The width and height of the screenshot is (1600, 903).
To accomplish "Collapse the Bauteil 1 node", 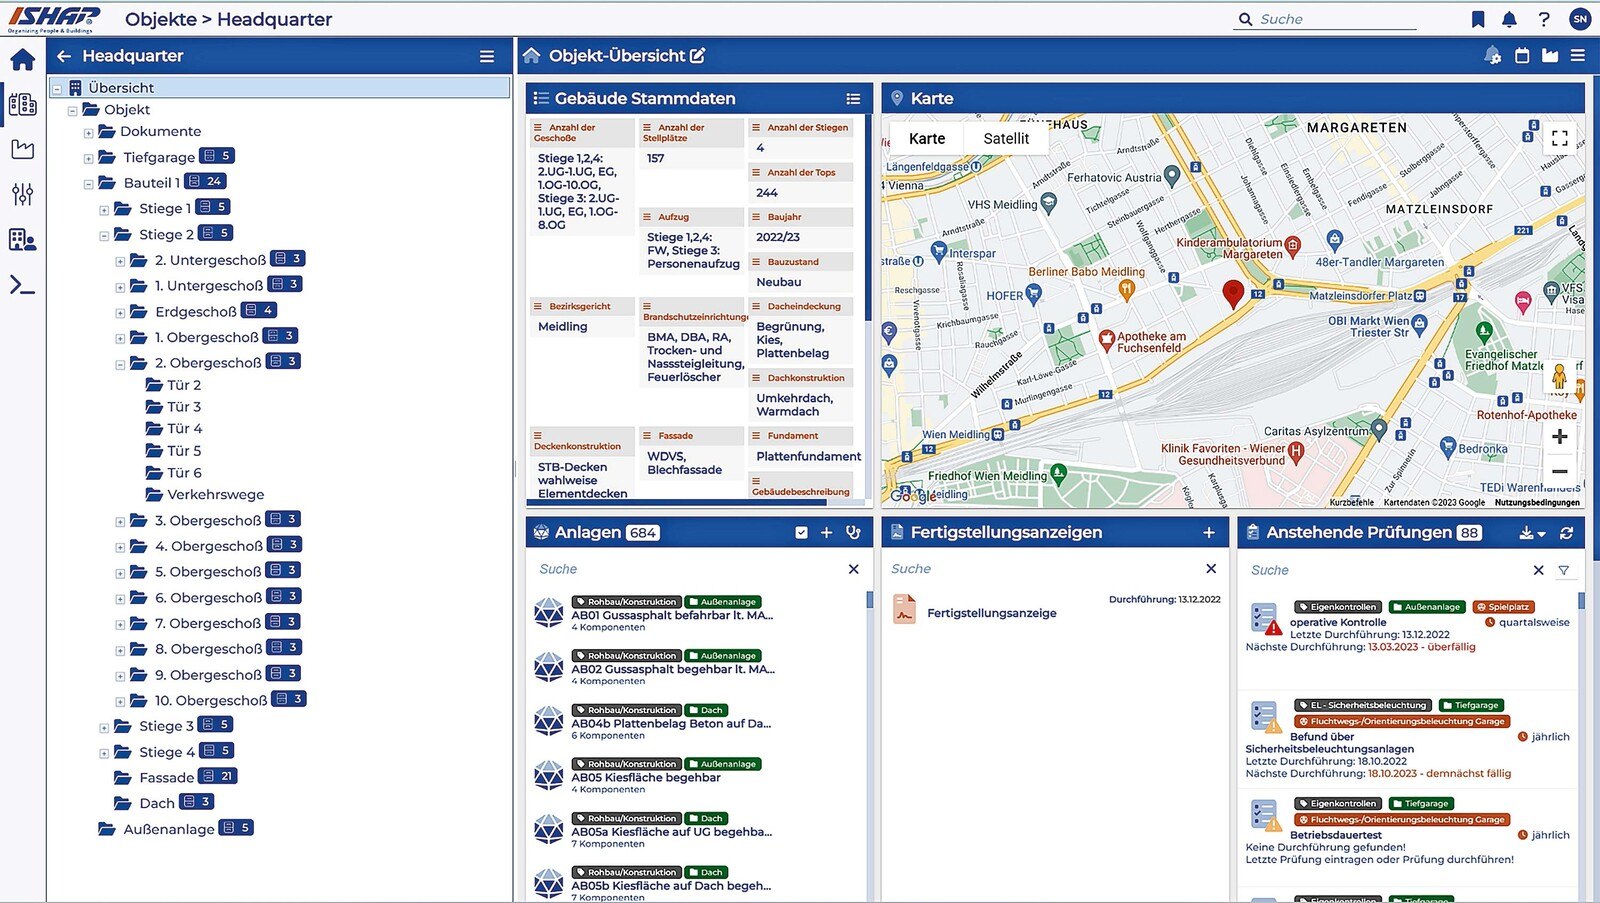I will tap(88, 184).
